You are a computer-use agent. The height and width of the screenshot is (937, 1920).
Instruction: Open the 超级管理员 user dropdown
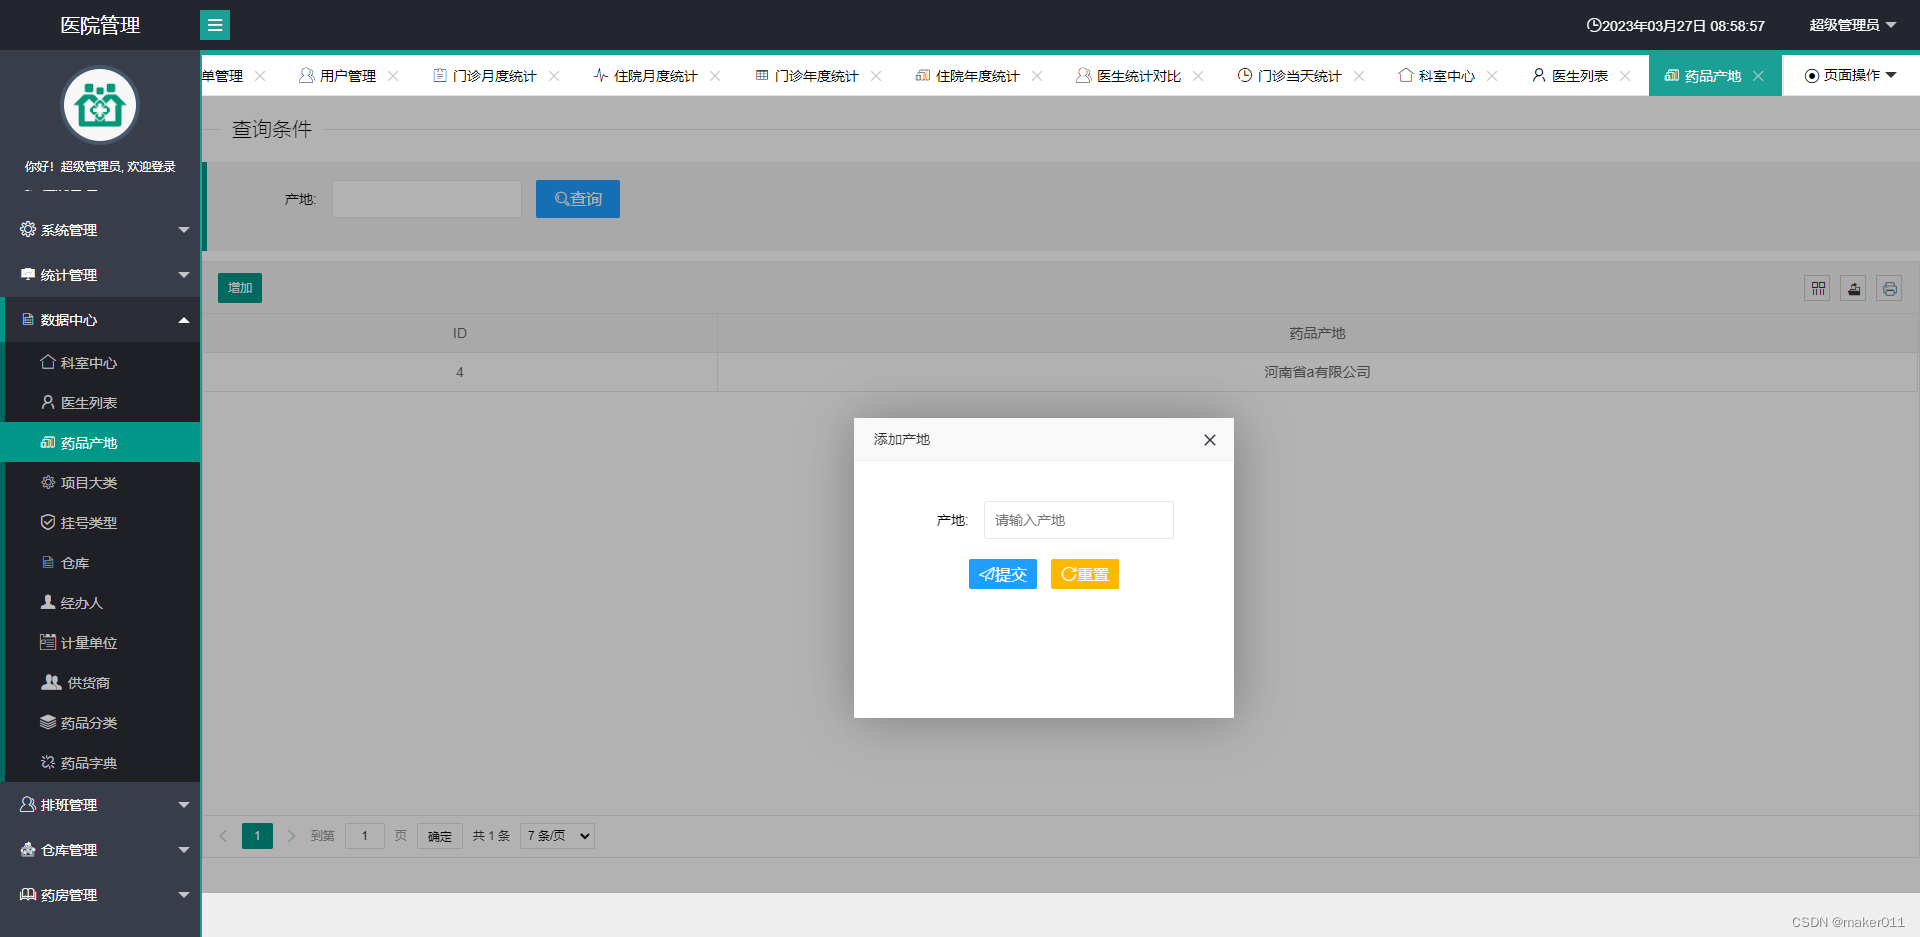1852,25
